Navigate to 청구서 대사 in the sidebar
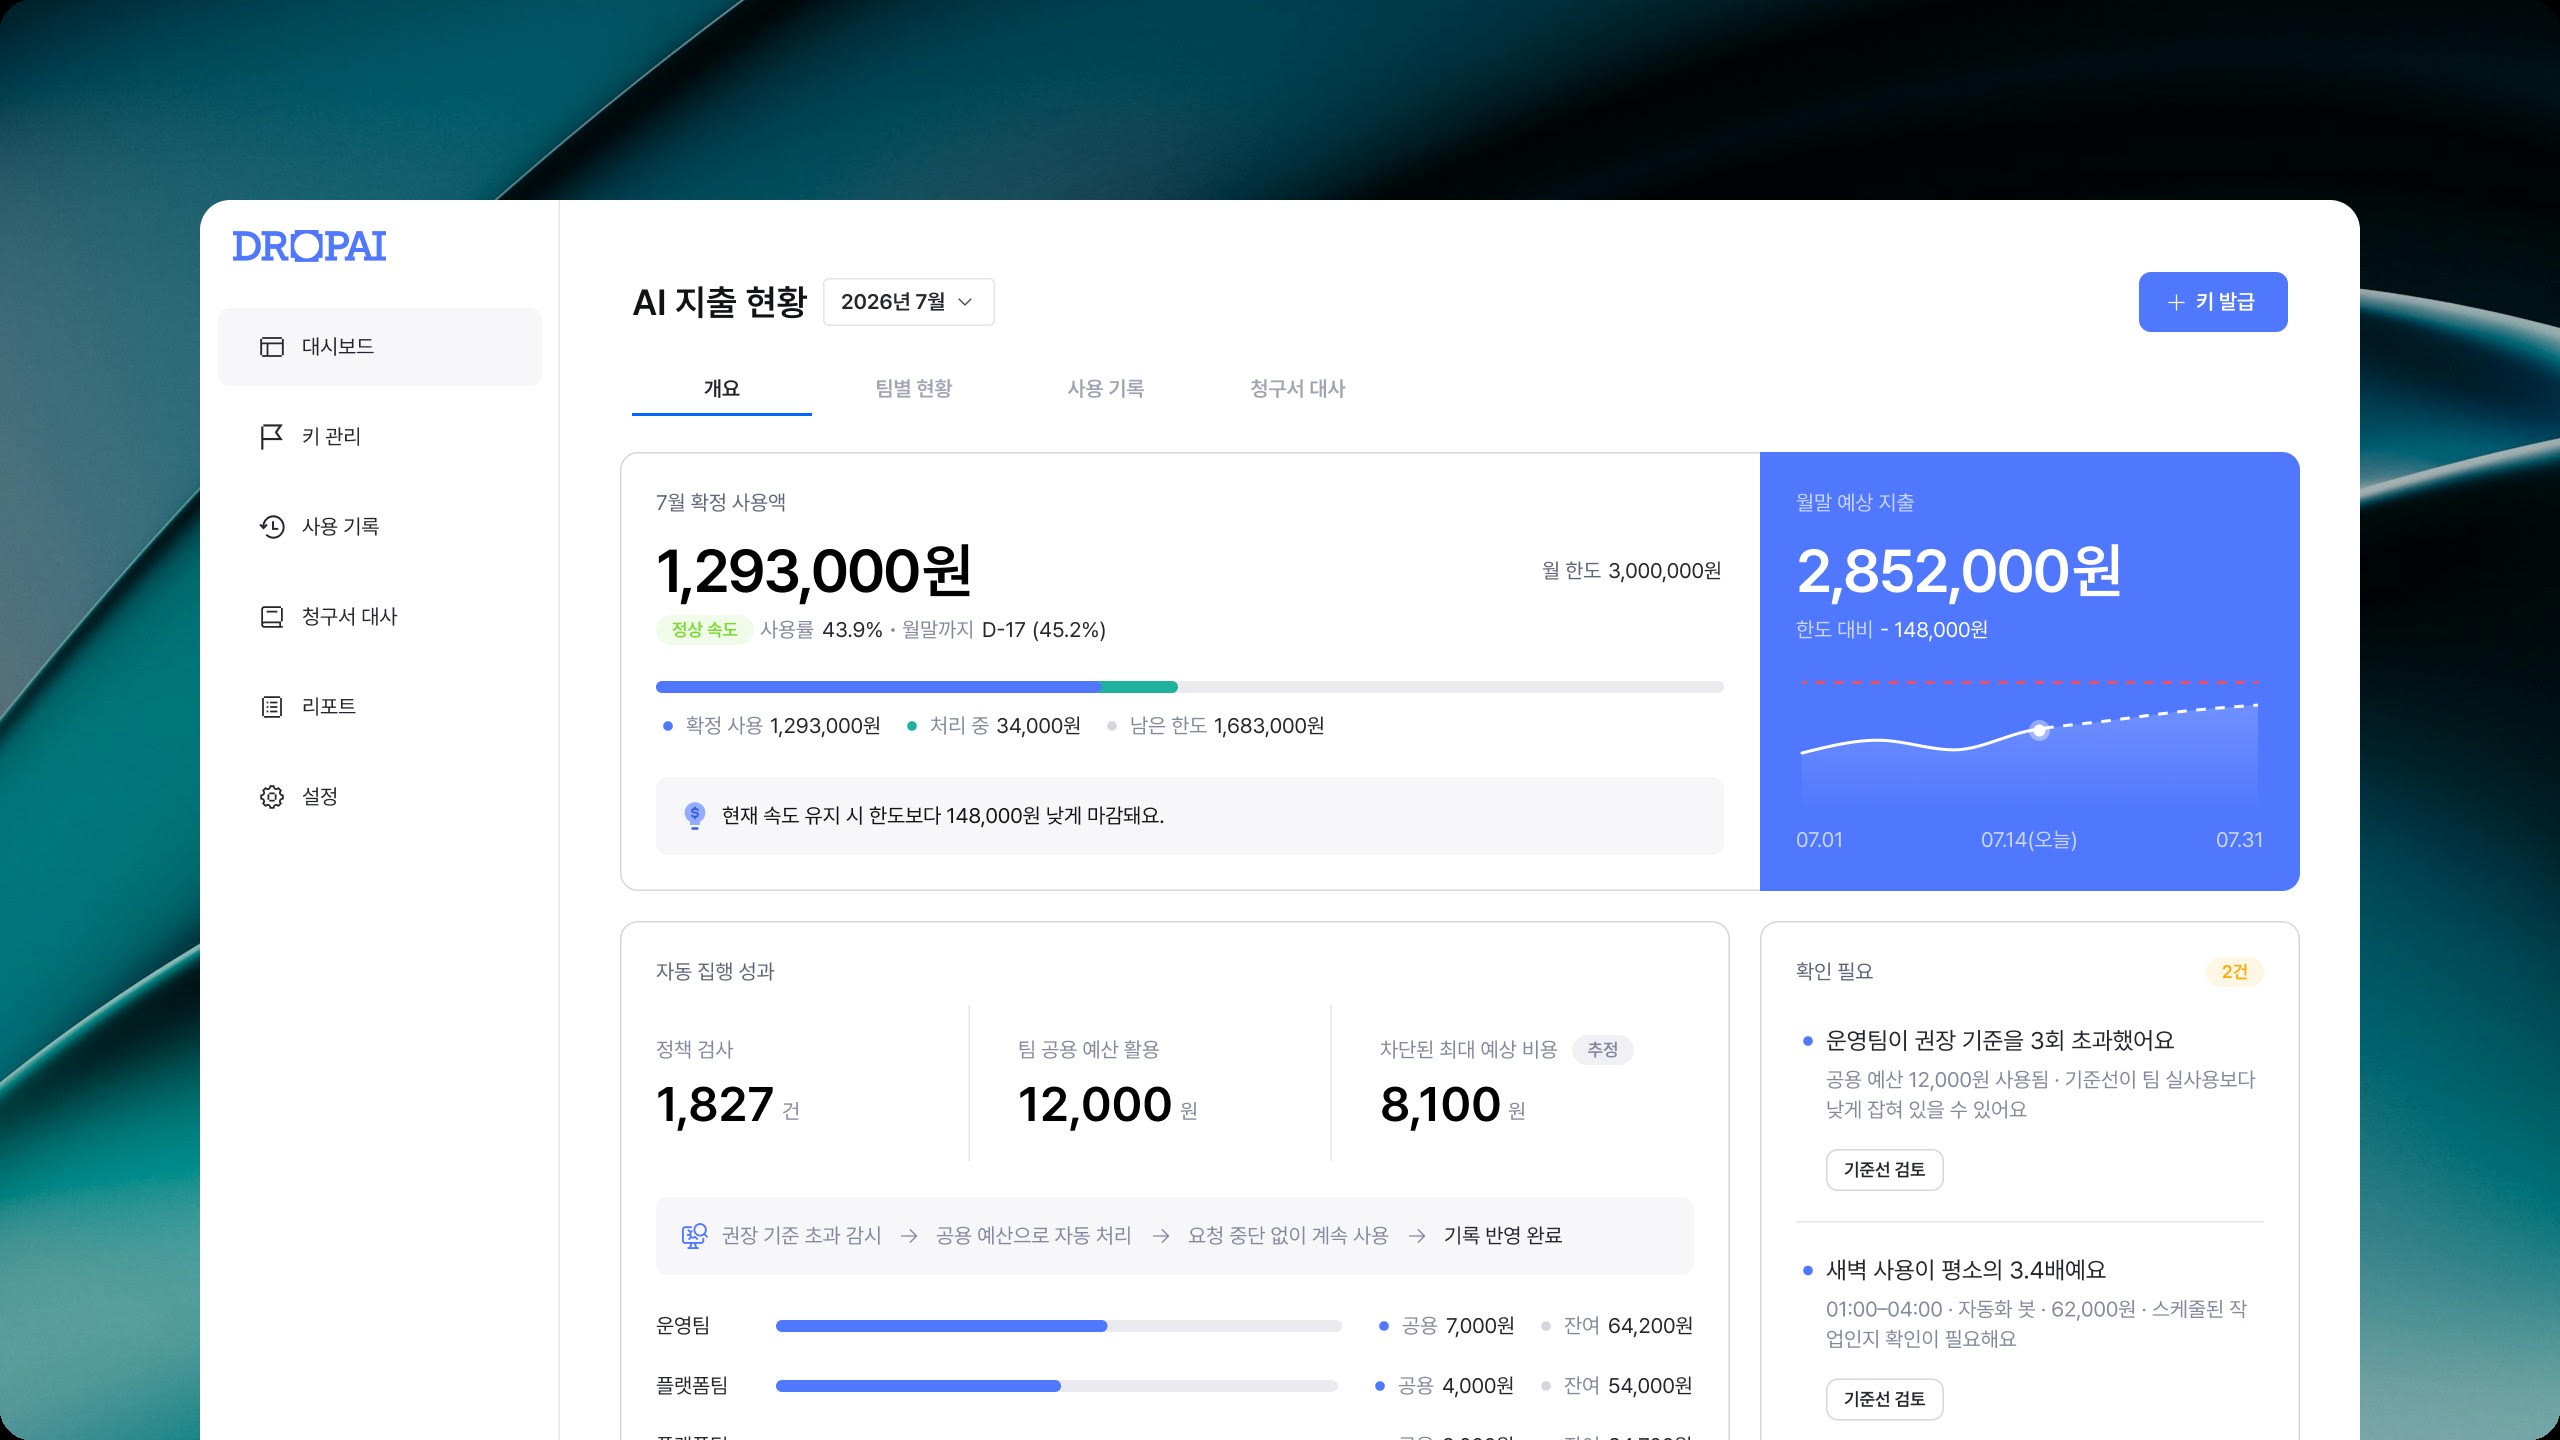This screenshot has width=2560, height=1440. coord(380,617)
